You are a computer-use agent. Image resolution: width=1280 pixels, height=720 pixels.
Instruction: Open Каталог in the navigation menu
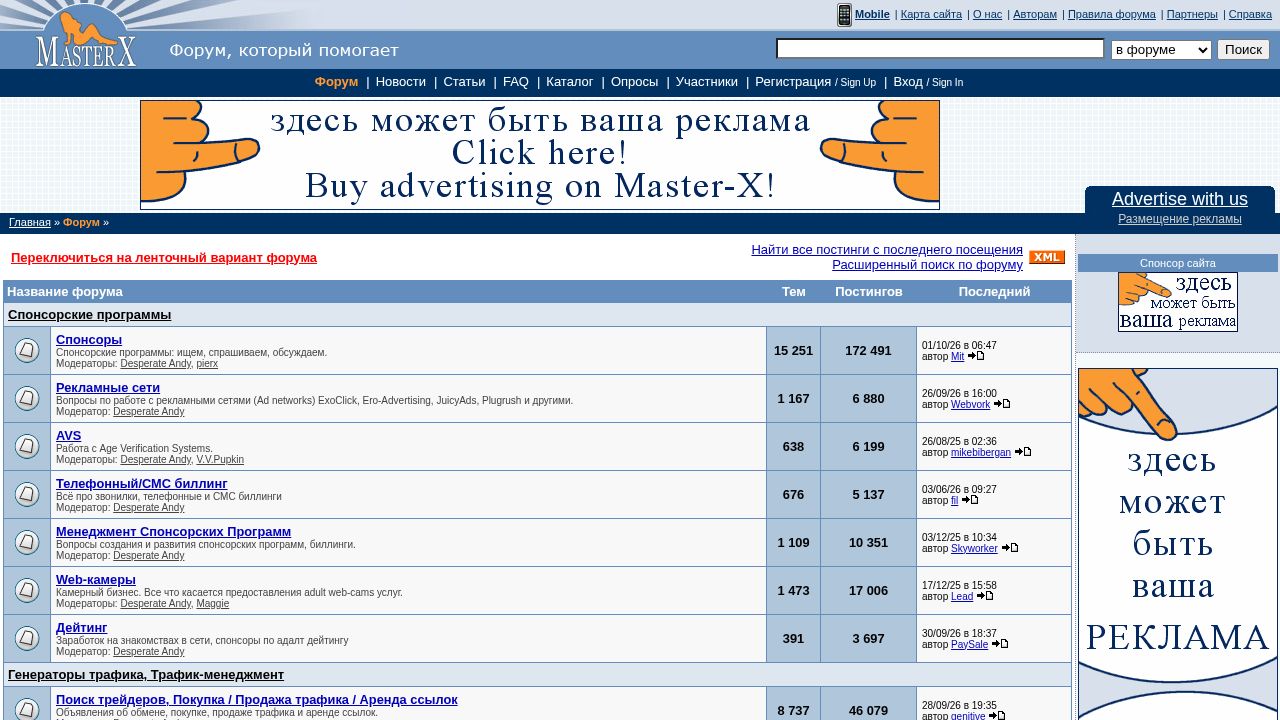[570, 82]
